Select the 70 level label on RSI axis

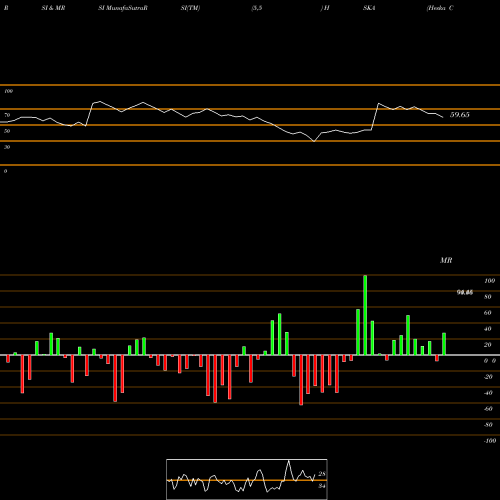[x=7, y=115]
